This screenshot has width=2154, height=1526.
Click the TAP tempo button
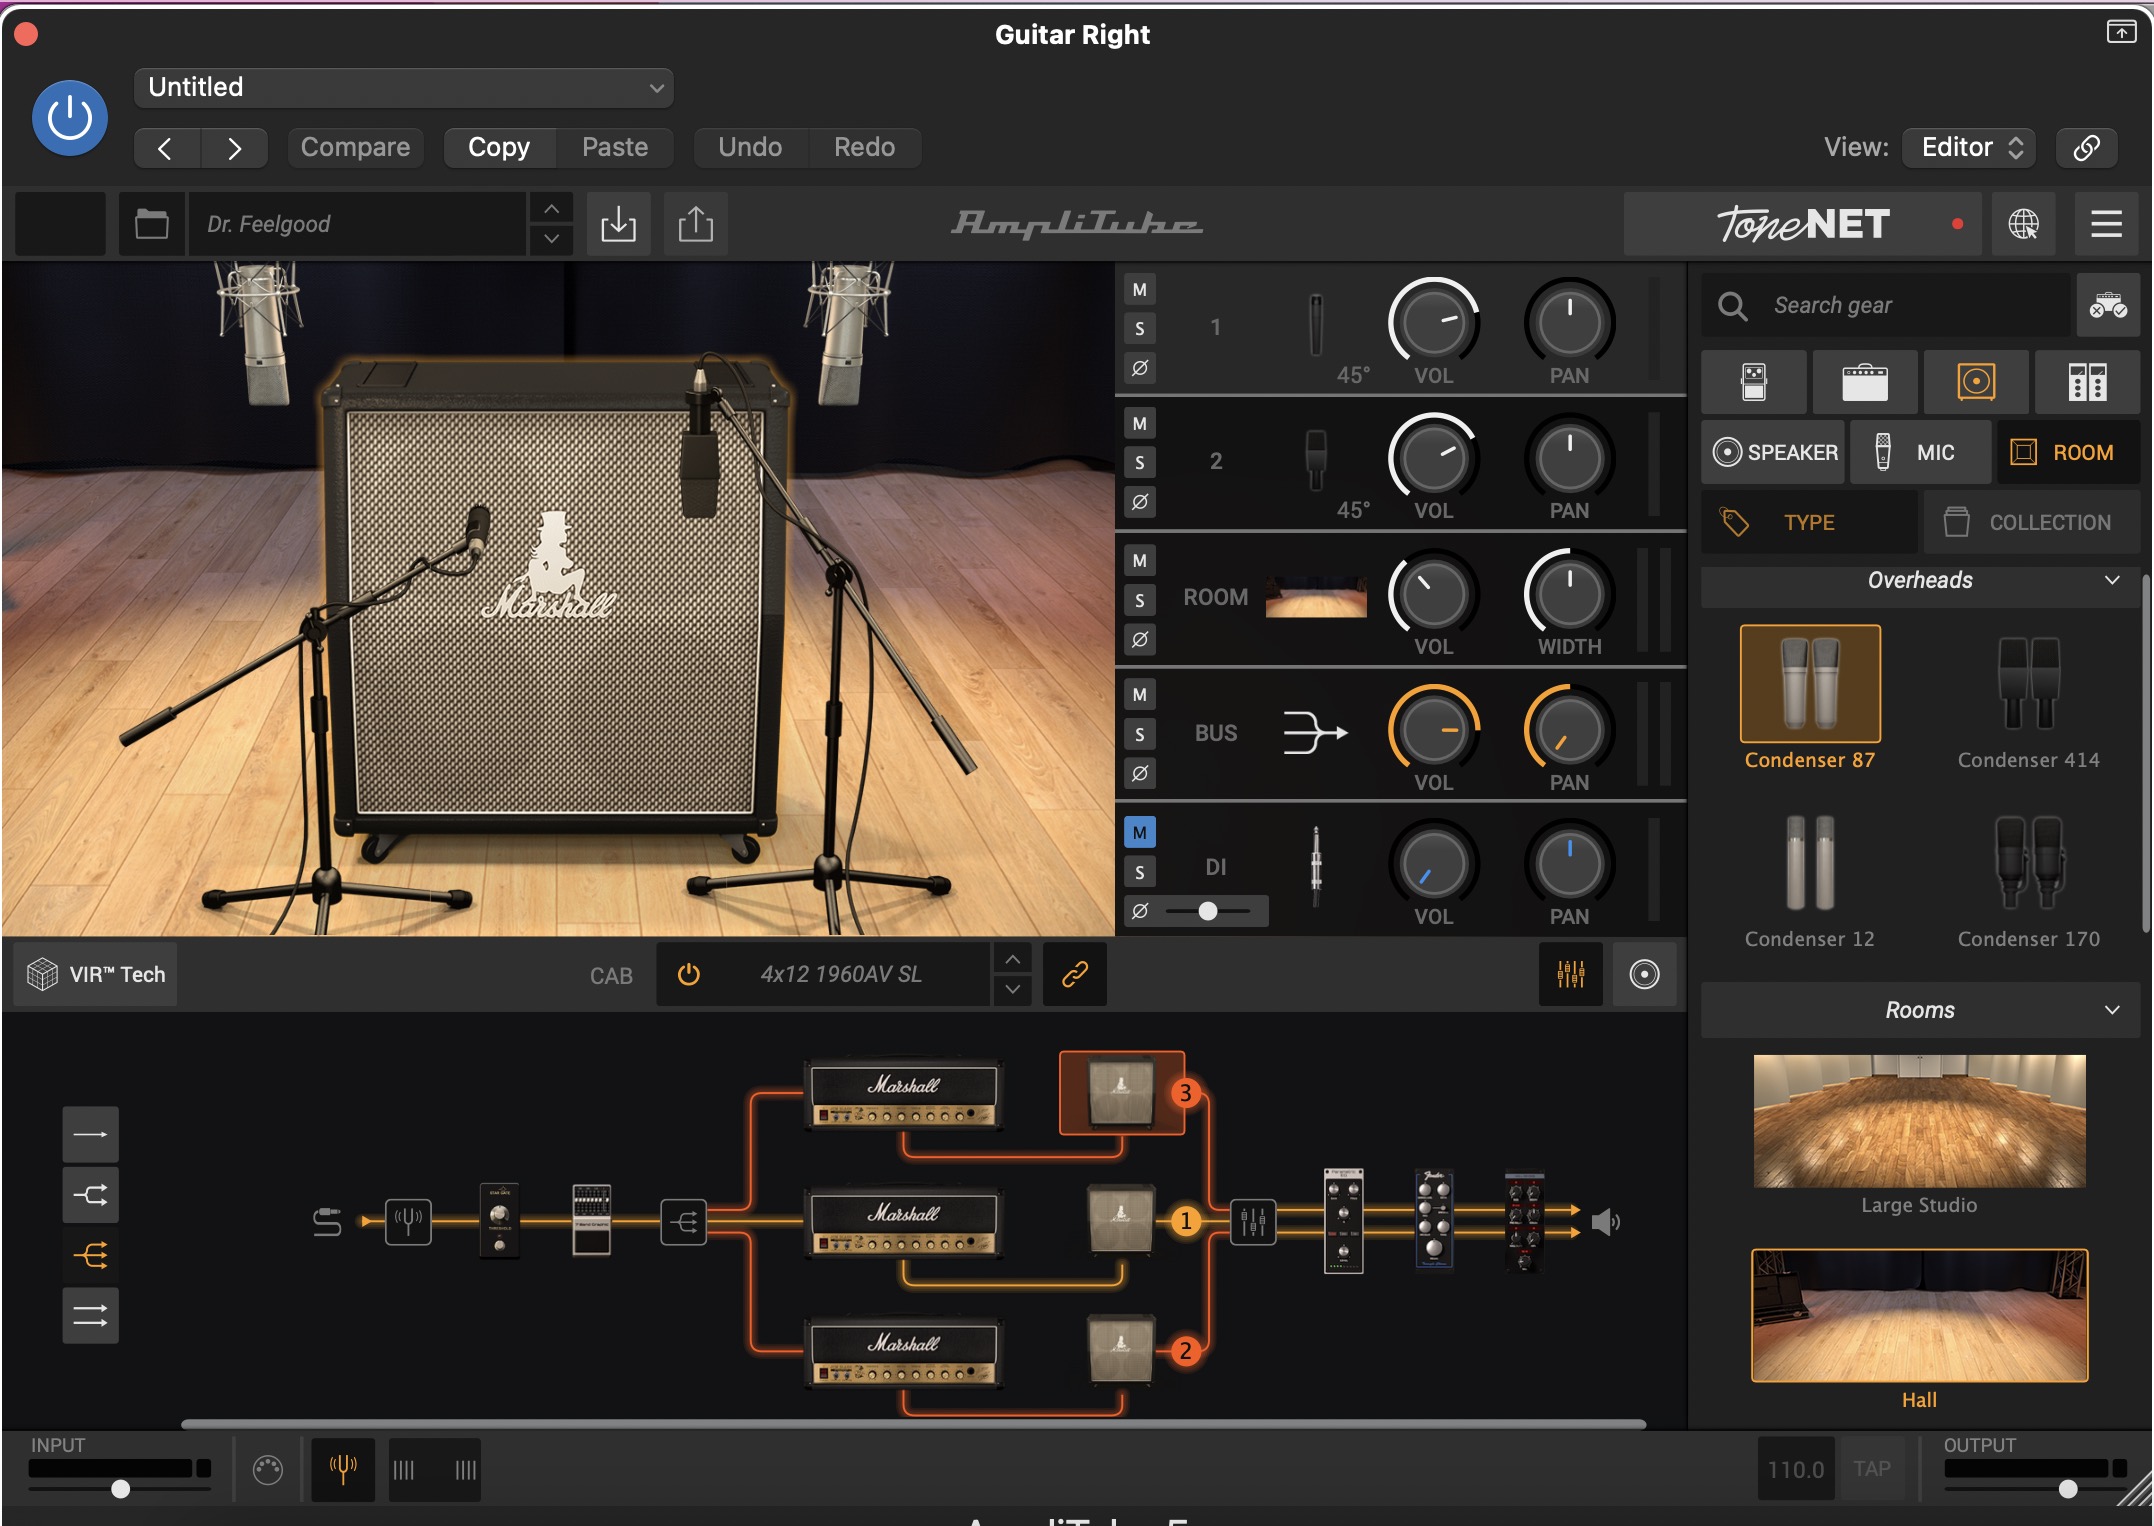1872,1468
